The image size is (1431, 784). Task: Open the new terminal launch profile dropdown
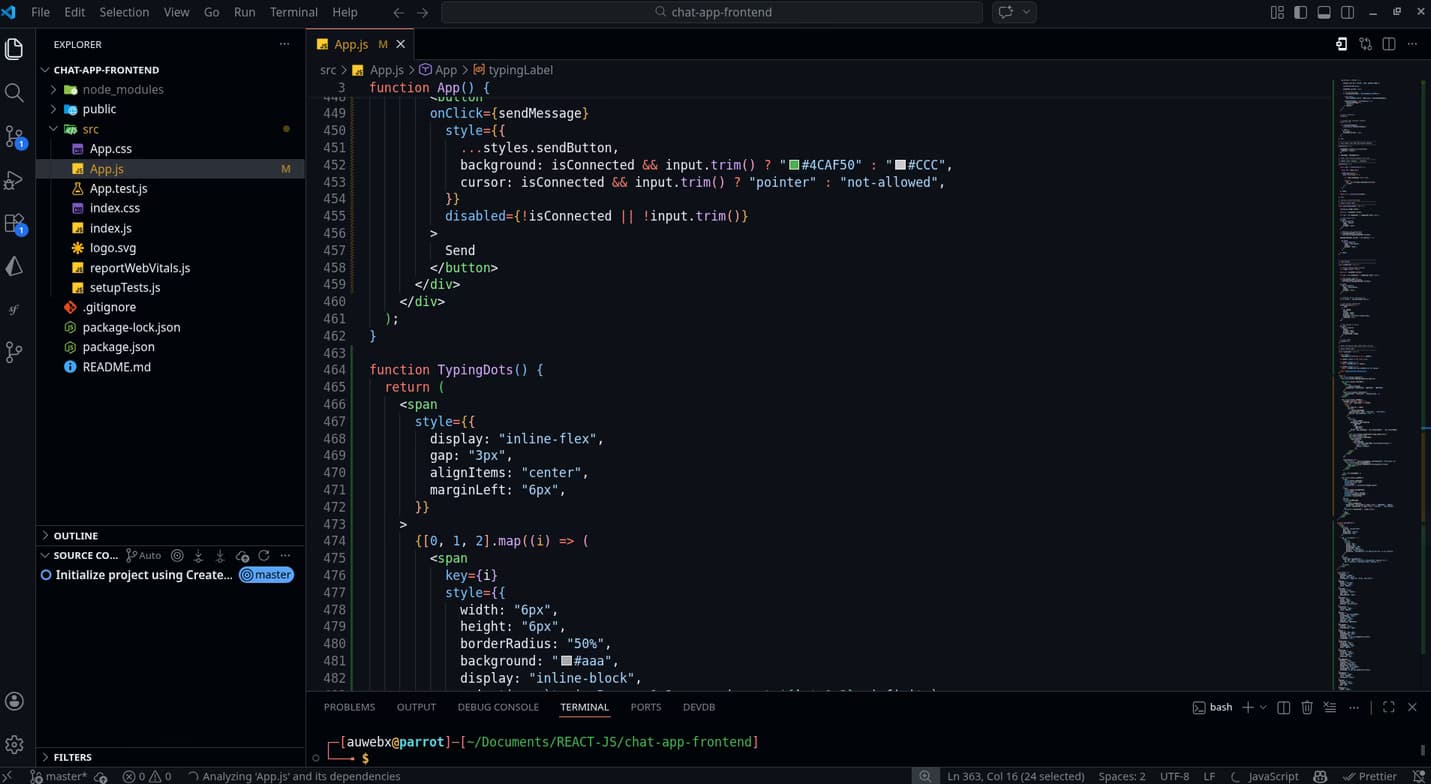click(1263, 707)
